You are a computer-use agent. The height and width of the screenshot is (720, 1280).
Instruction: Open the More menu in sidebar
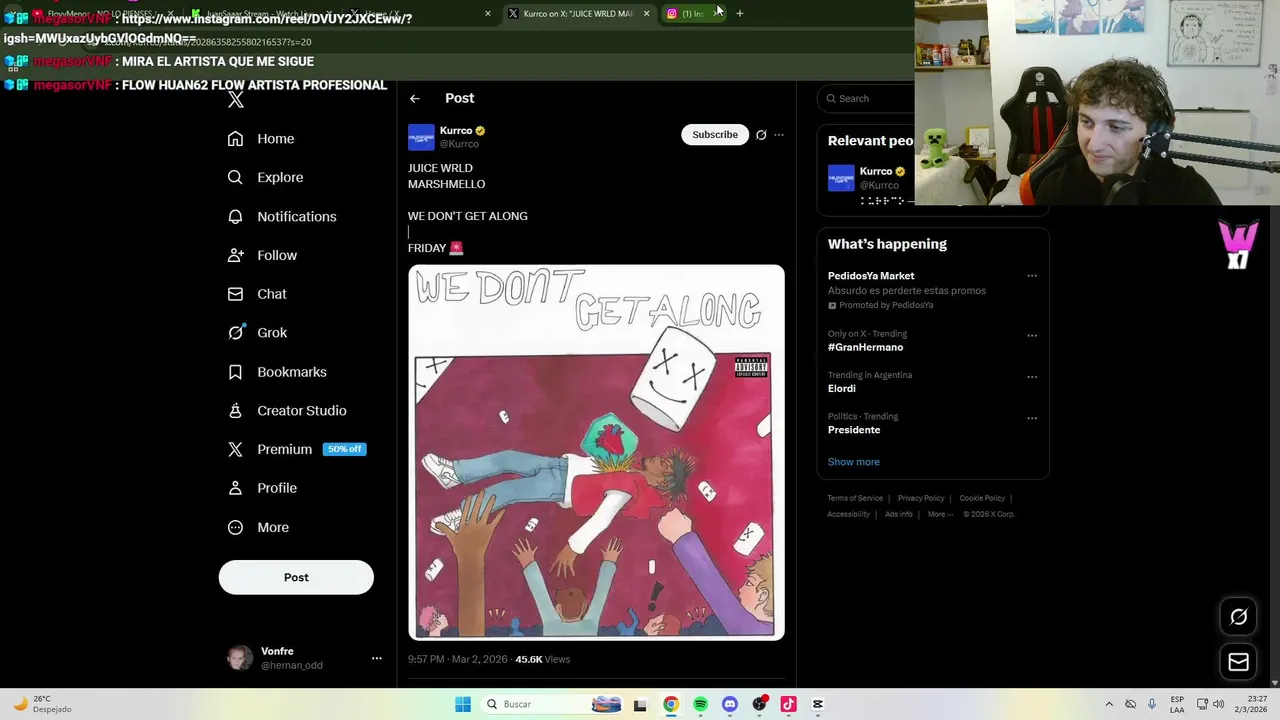[x=258, y=527]
